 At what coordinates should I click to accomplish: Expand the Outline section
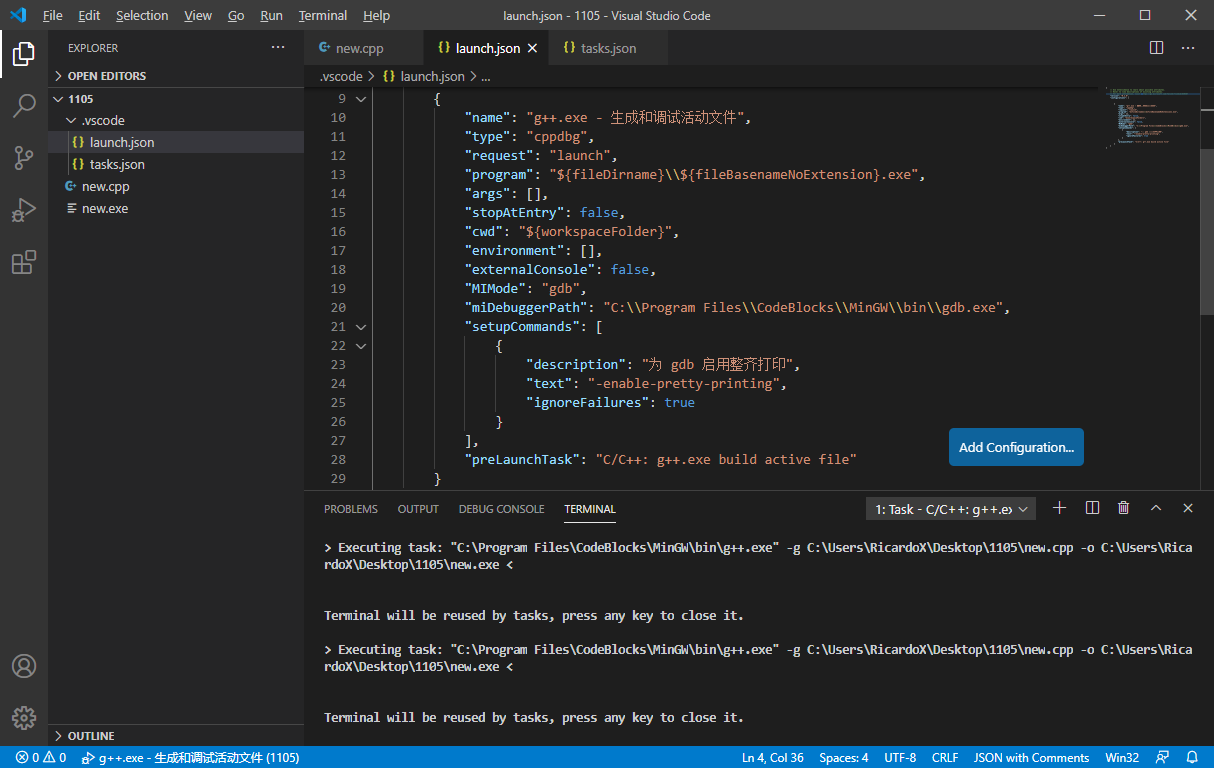[x=90, y=735]
